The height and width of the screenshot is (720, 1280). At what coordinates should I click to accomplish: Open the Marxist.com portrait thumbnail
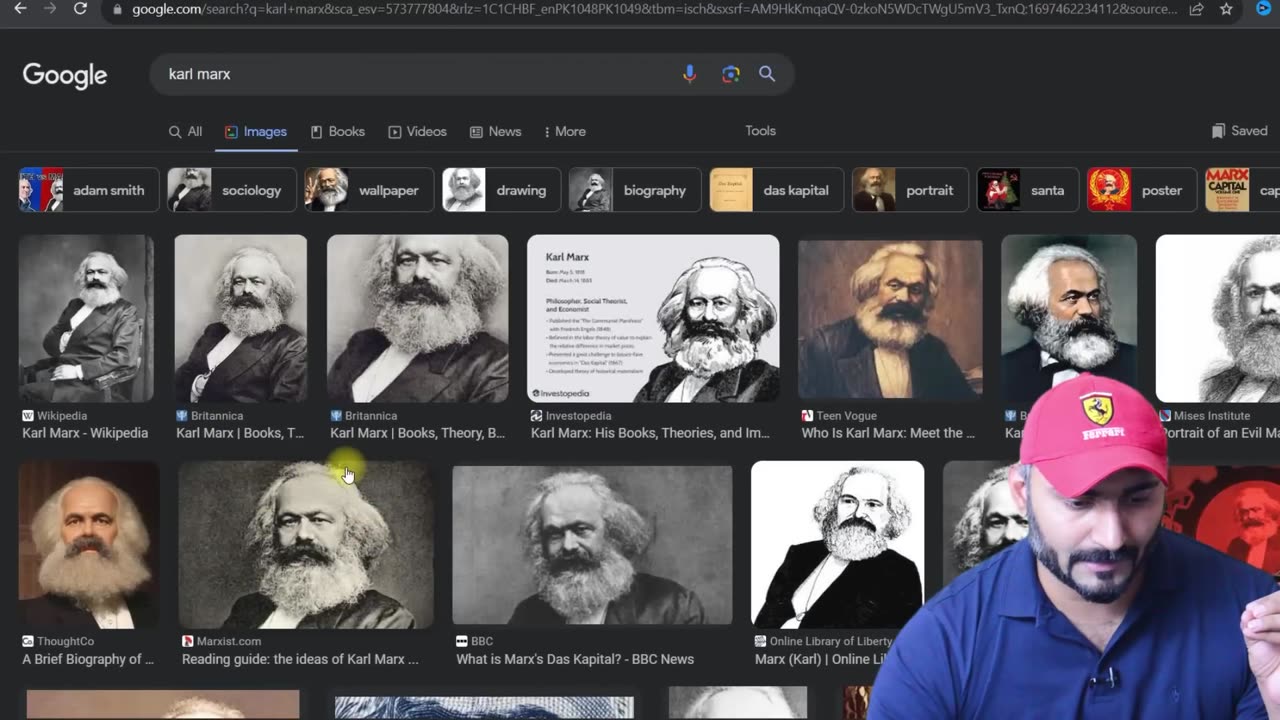pyautogui.click(x=306, y=544)
